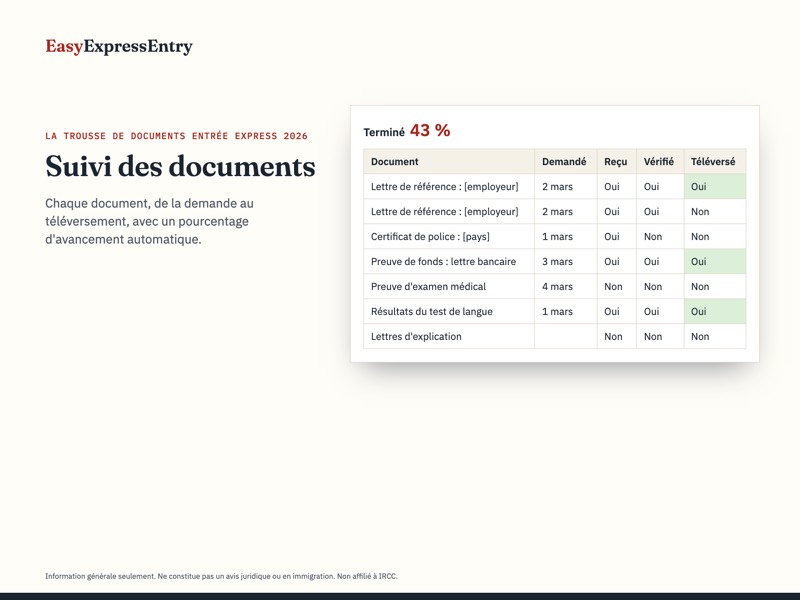Click Reçu 'Non' in the Lettres d'explication row
The height and width of the screenshot is (600, 800).
[617, 336]
